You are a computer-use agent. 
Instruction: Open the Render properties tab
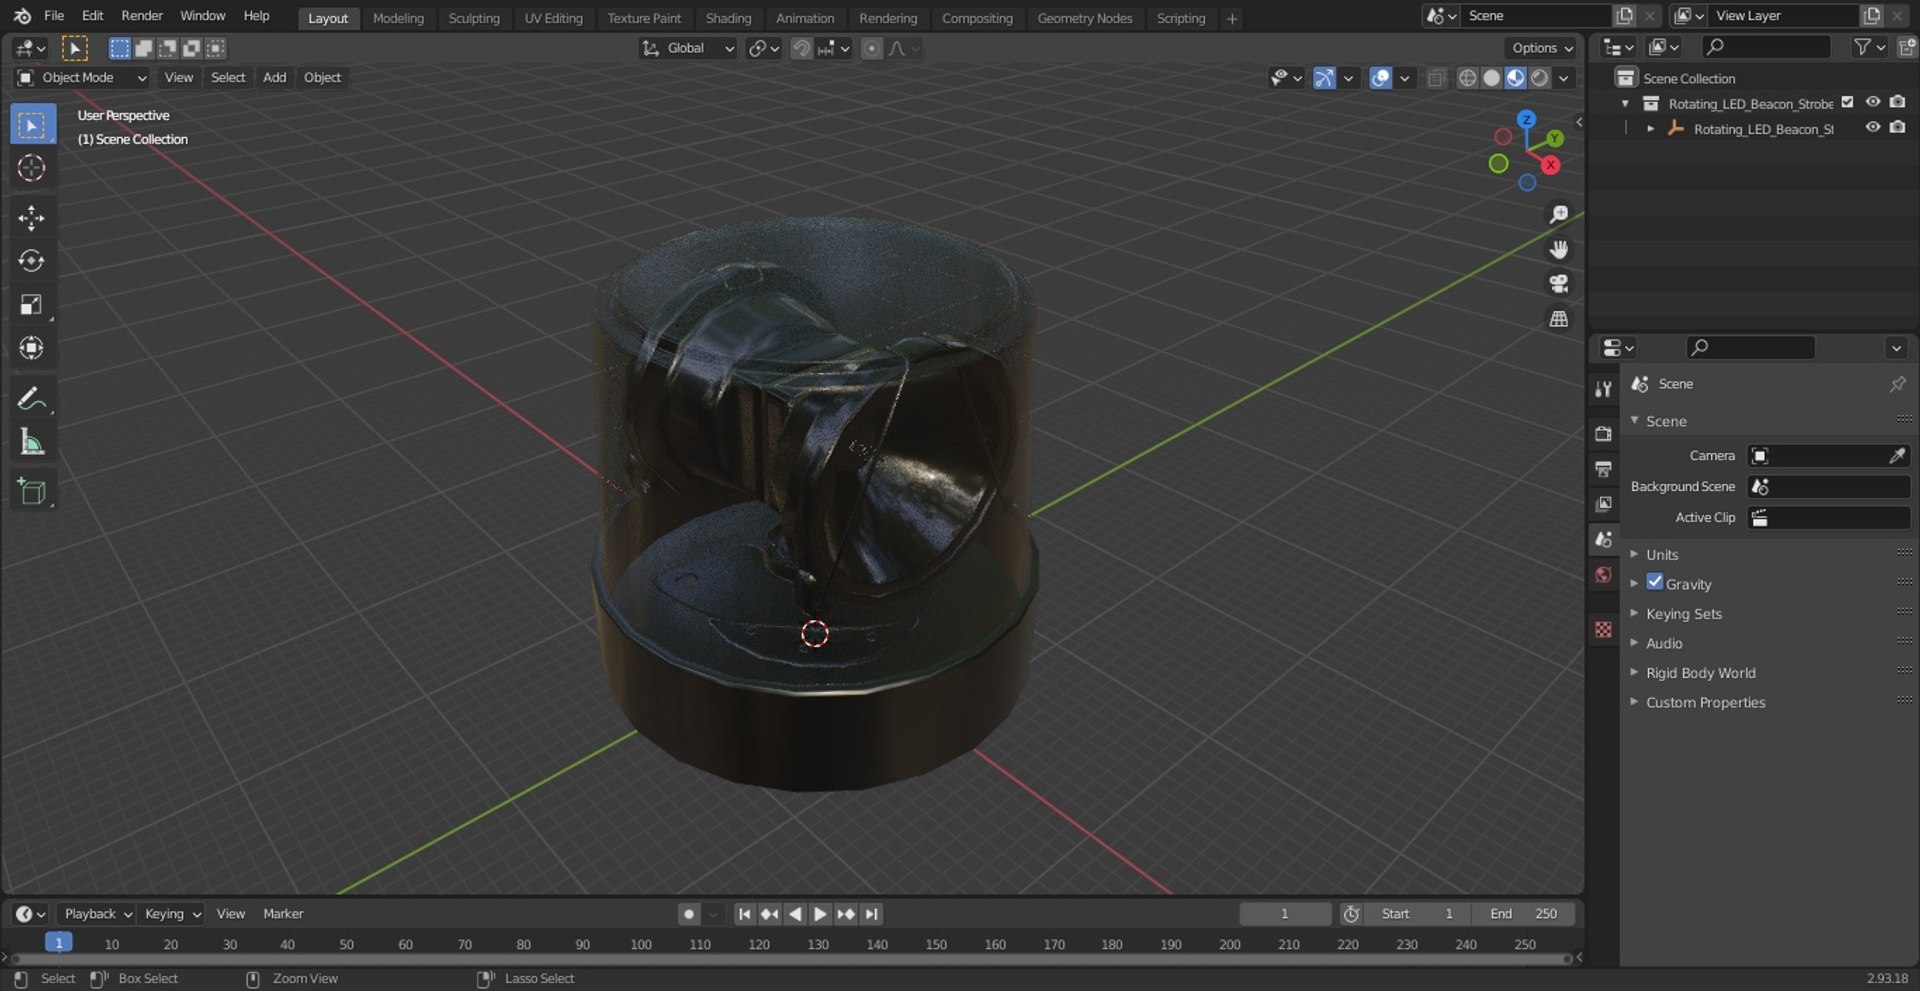tap(1604, 433)
